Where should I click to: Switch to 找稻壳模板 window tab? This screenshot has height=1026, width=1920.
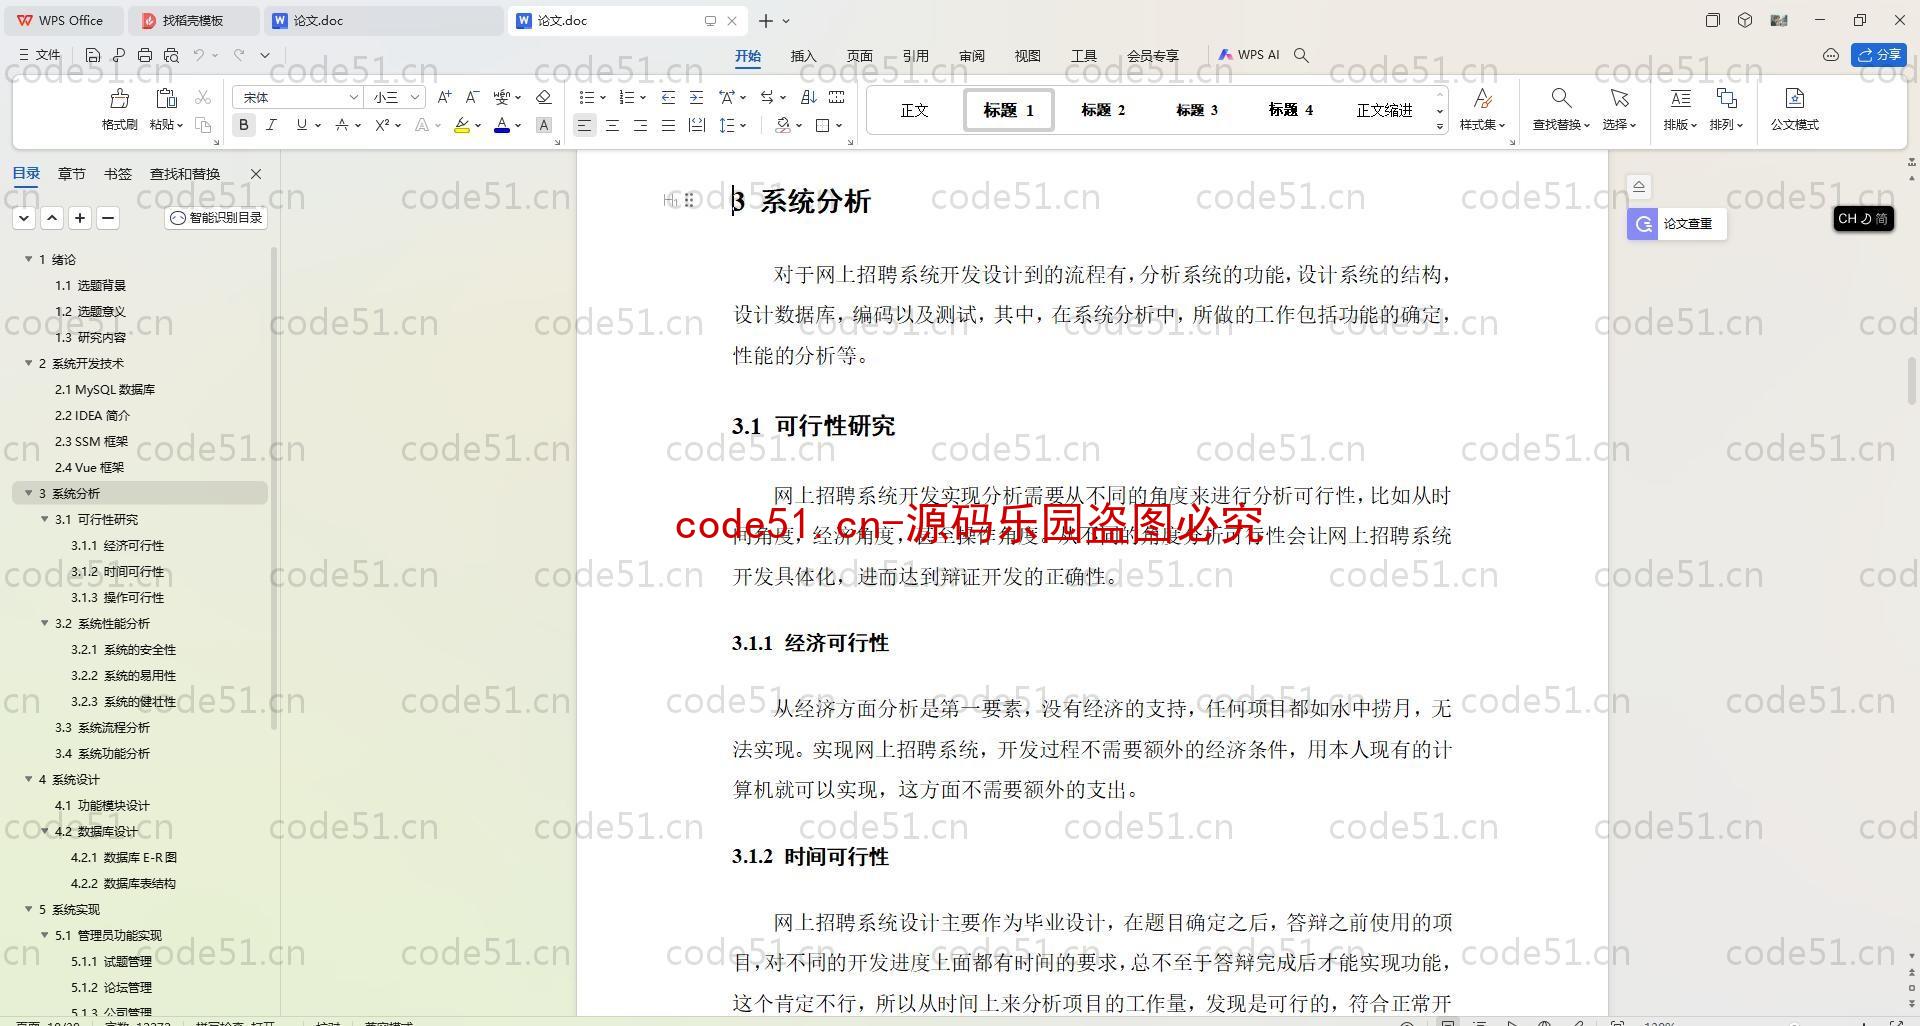pos(195,20)
